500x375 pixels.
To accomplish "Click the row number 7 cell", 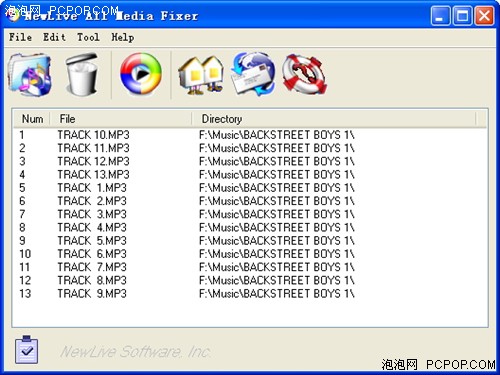I will (x=22, y=214).
